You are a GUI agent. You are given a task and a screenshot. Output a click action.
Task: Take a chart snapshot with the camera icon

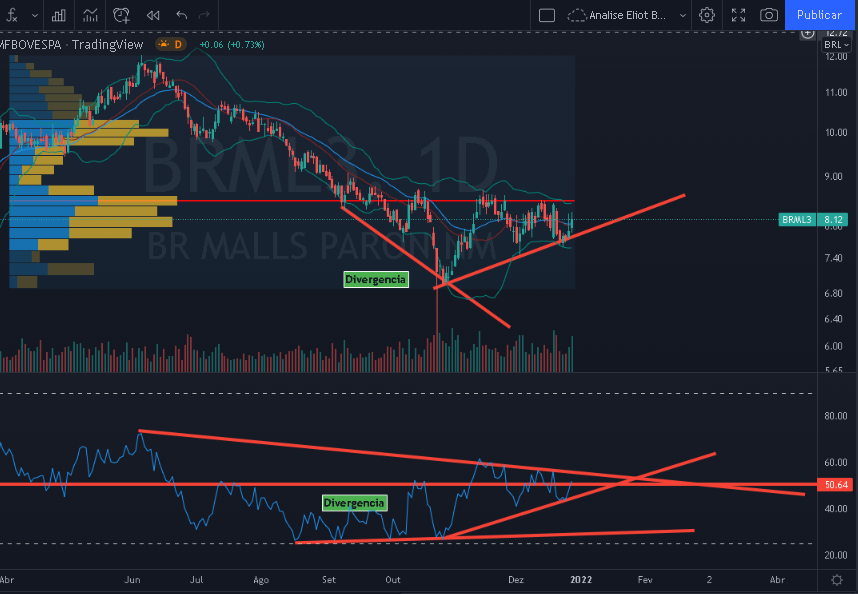pos(769,15)
